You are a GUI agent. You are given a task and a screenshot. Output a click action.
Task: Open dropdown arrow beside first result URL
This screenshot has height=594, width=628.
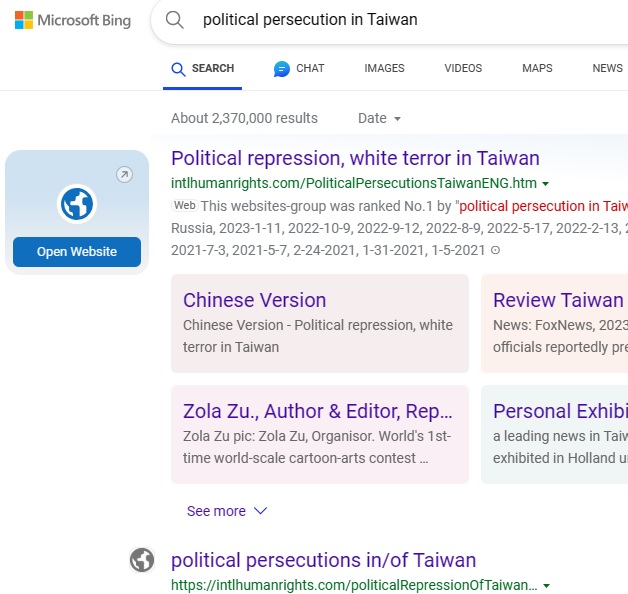pos(546,184)
